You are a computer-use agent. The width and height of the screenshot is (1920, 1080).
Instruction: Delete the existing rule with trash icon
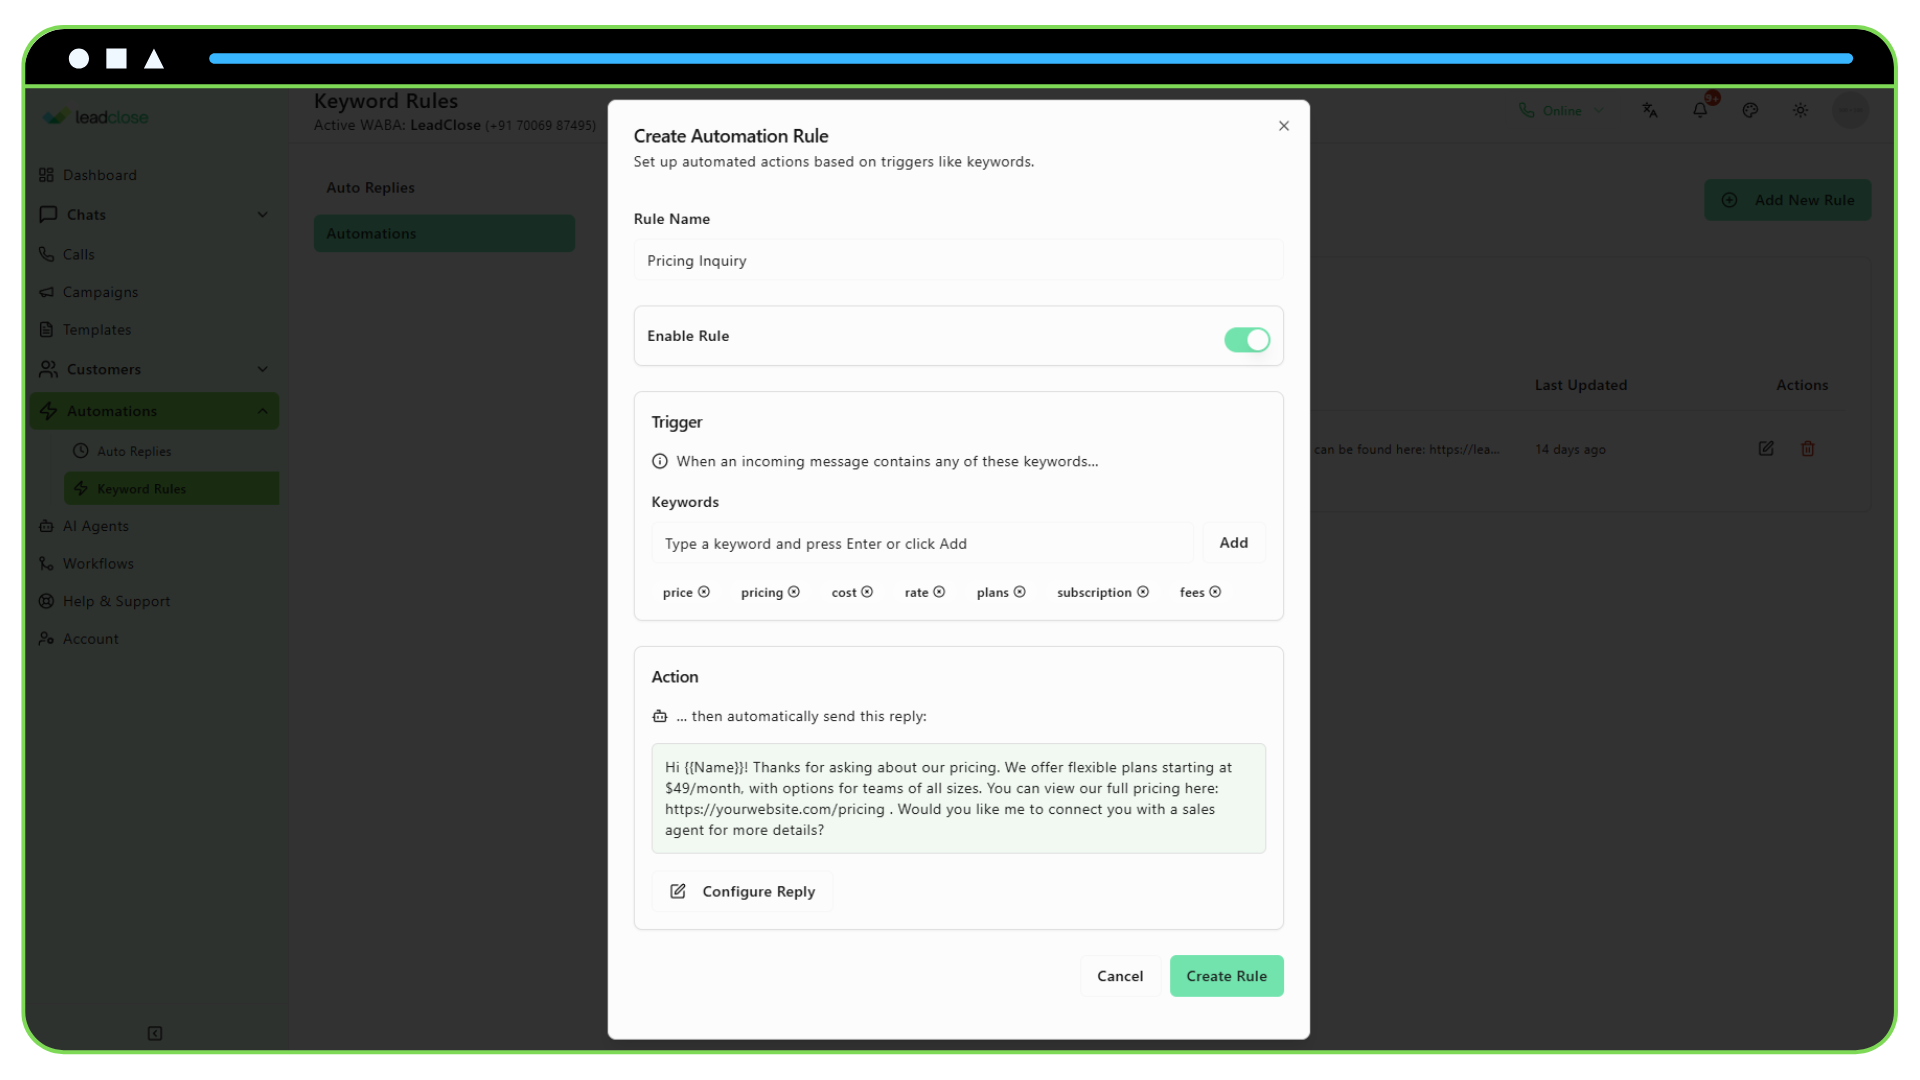(1807, 449)
